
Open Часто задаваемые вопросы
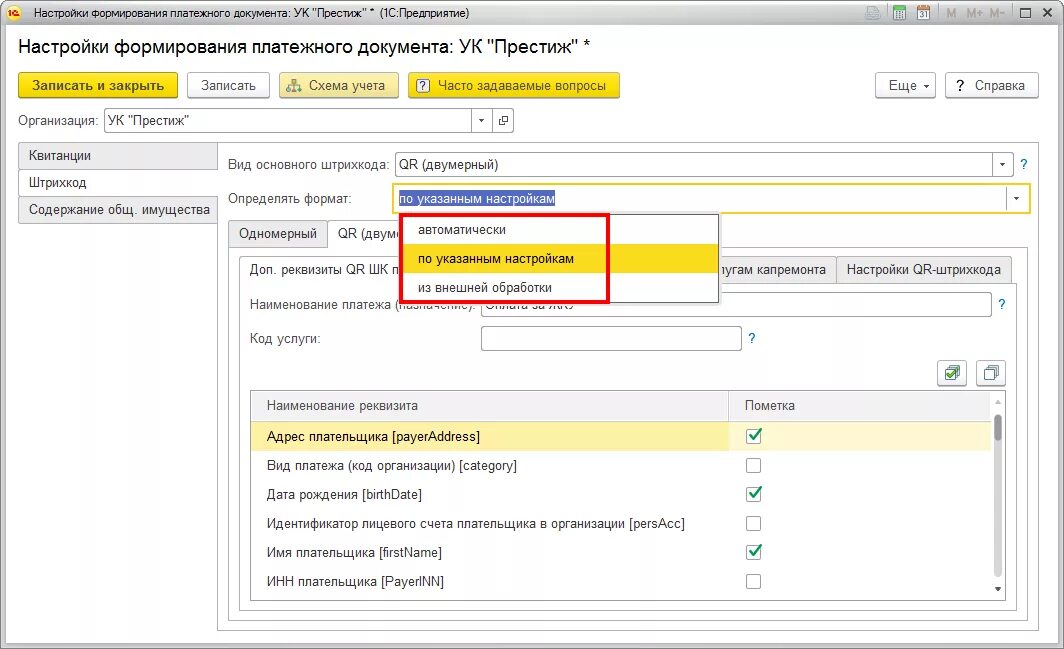coord(514,86)
